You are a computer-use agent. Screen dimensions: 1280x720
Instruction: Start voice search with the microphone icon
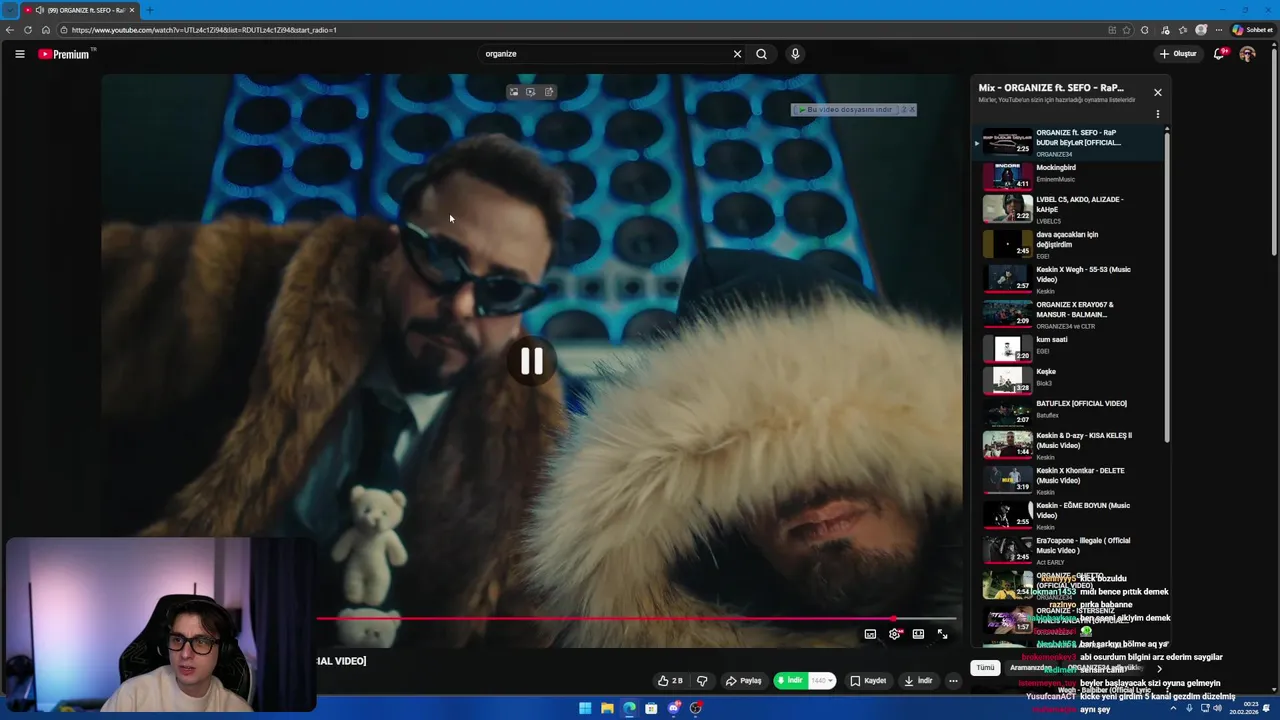pos(795,54)
